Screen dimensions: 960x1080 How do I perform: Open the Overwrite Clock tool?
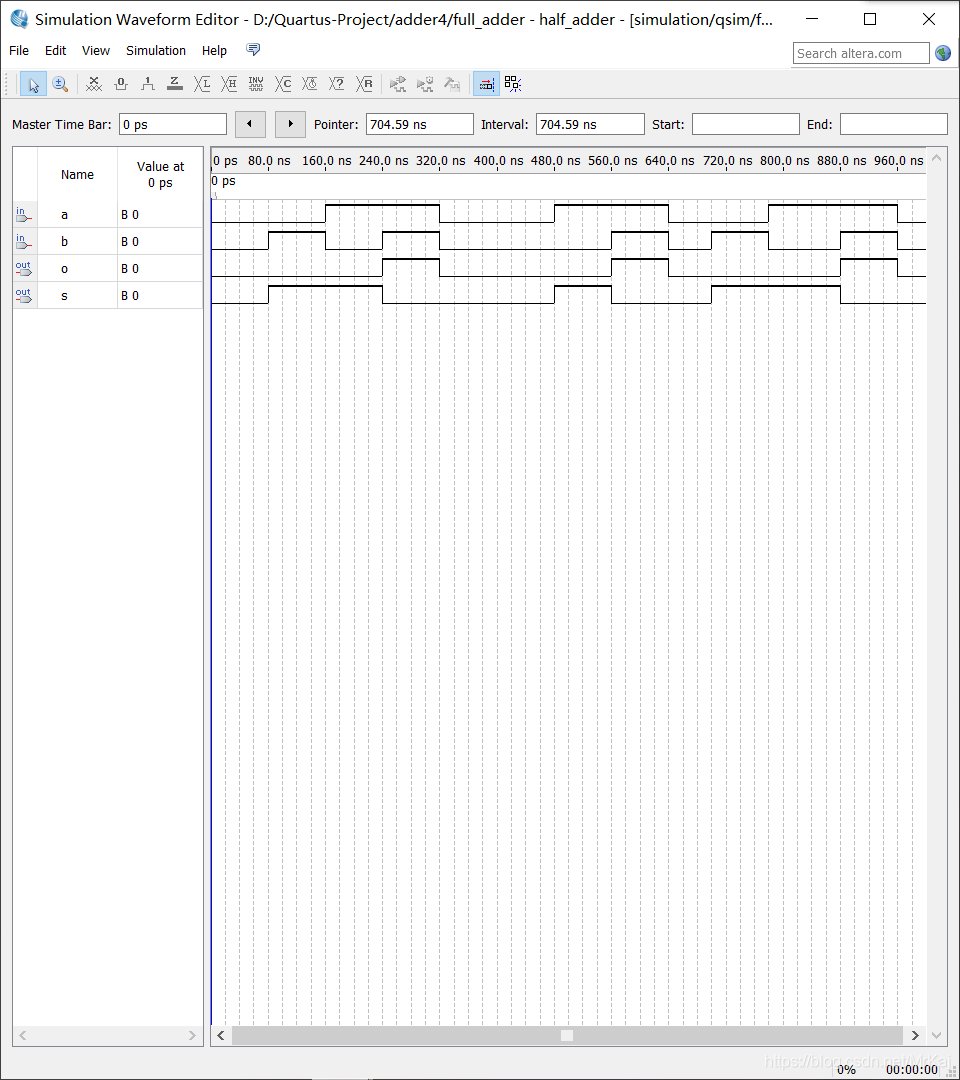pyautogui.click(x=310, y=84)
